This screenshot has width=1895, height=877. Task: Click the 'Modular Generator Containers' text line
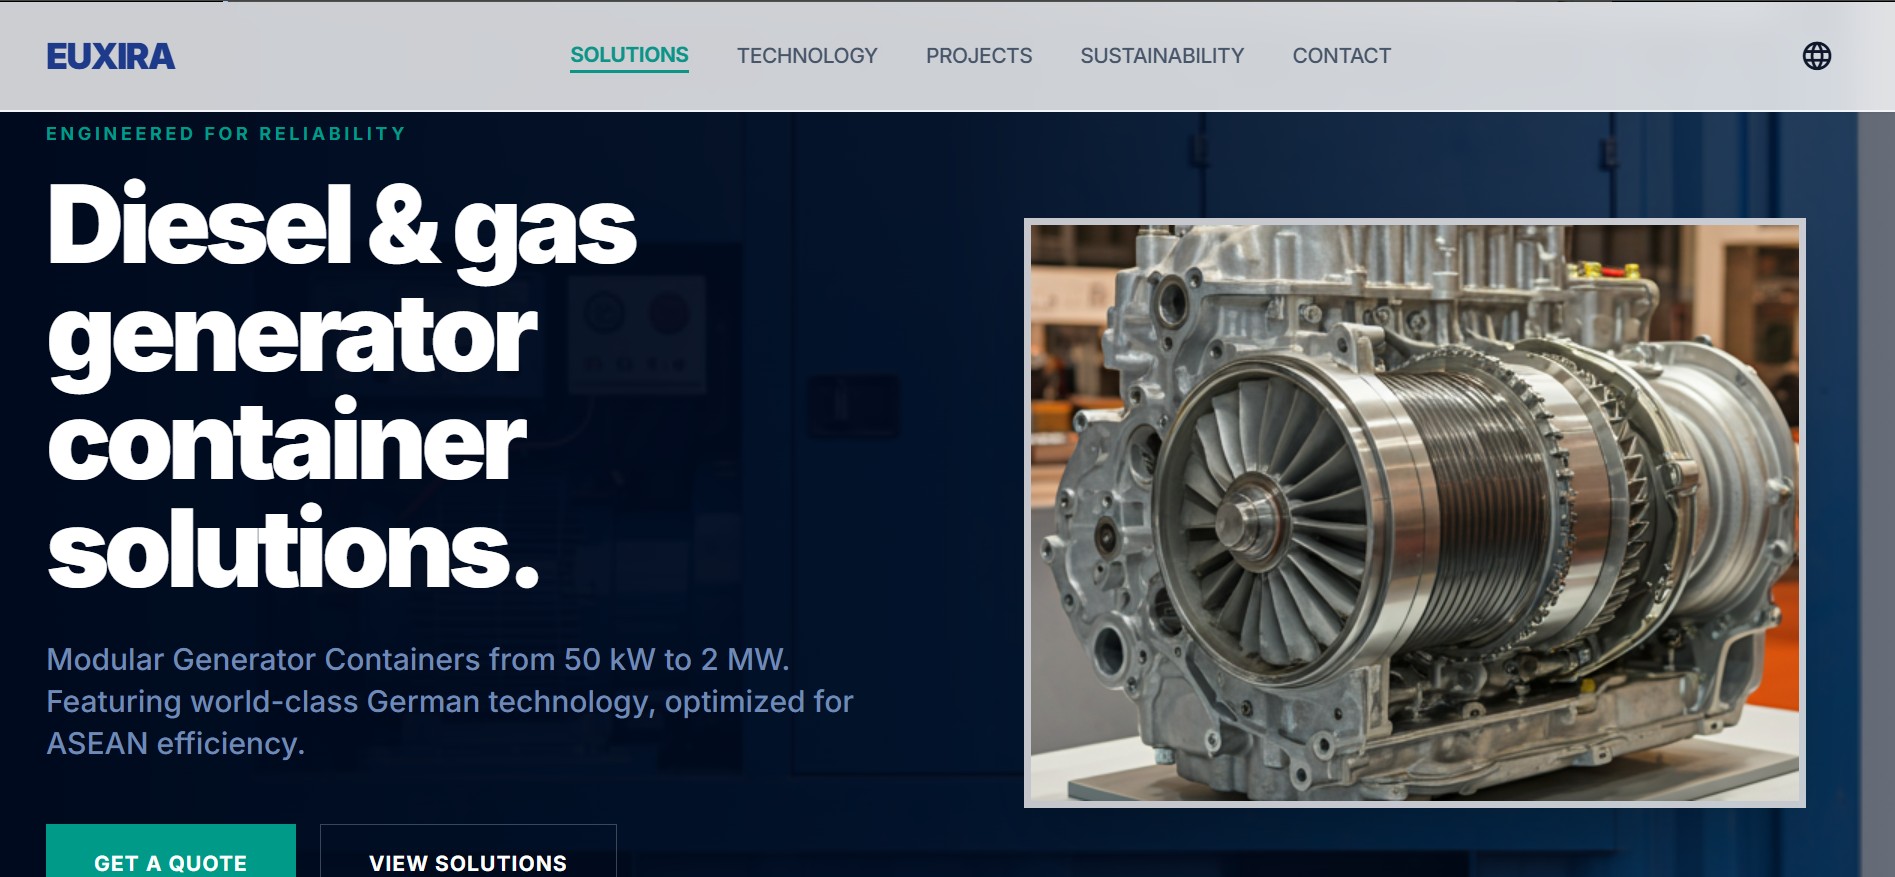tap(418, 660)
